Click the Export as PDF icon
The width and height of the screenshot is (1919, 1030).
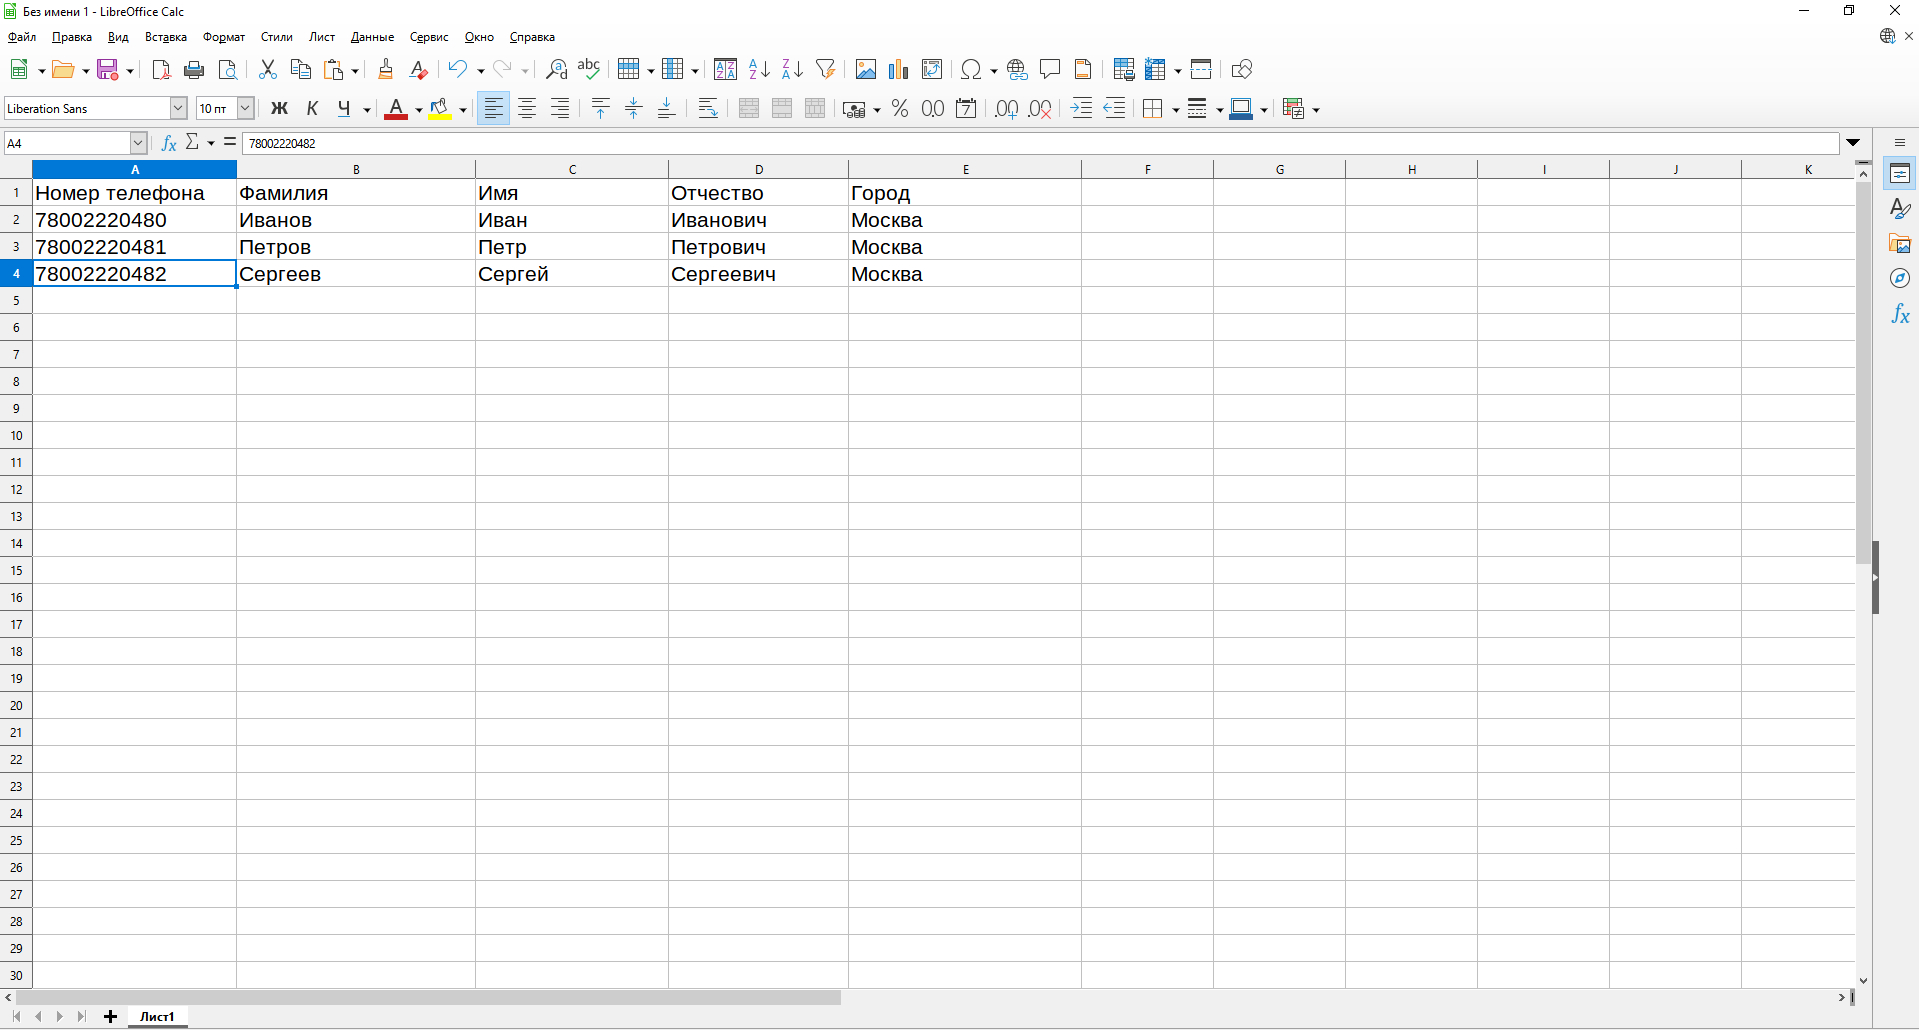(x=161, y=69)
